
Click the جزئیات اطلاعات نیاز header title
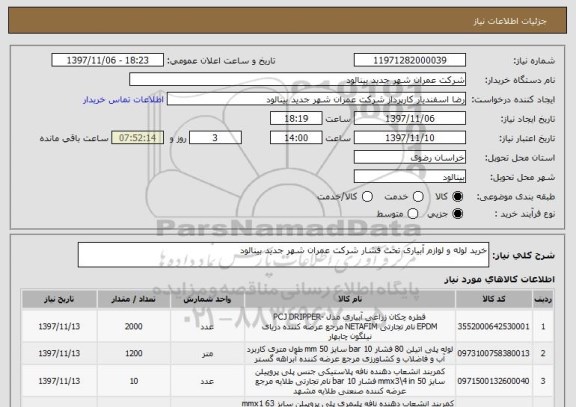[x=510, y=21]
